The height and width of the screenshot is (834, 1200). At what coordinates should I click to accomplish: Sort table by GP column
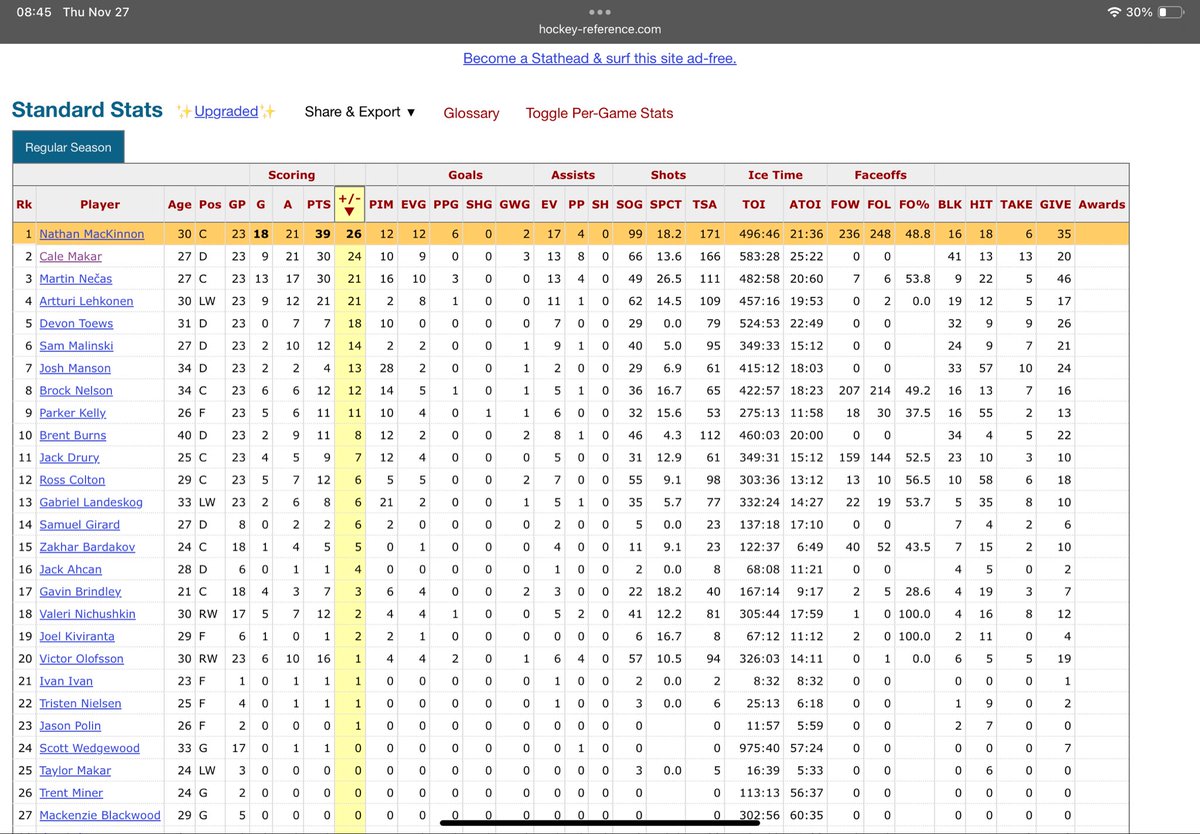(x=237, y=204)
